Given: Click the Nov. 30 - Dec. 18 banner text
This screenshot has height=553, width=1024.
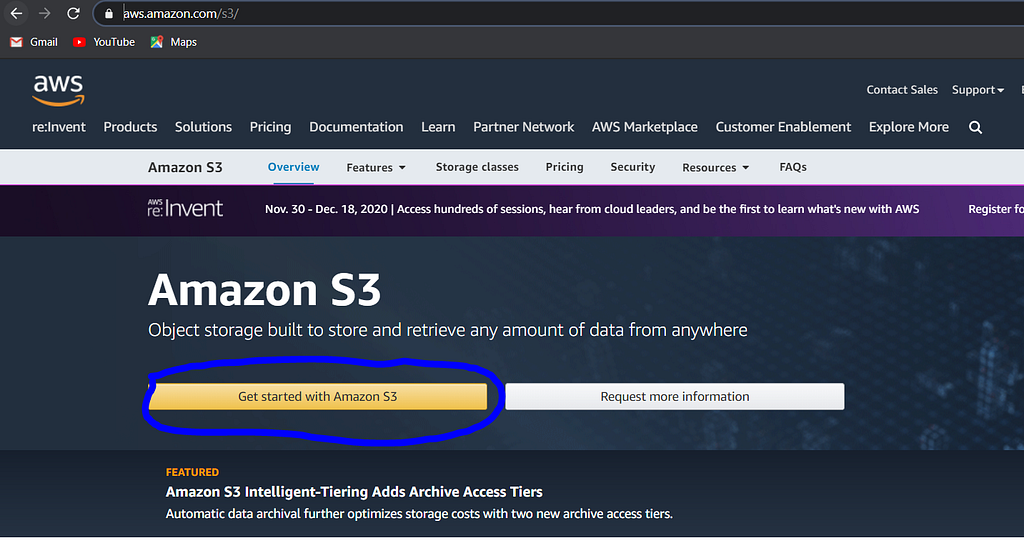Looking at the screenshot, I should tap(592, 209).
